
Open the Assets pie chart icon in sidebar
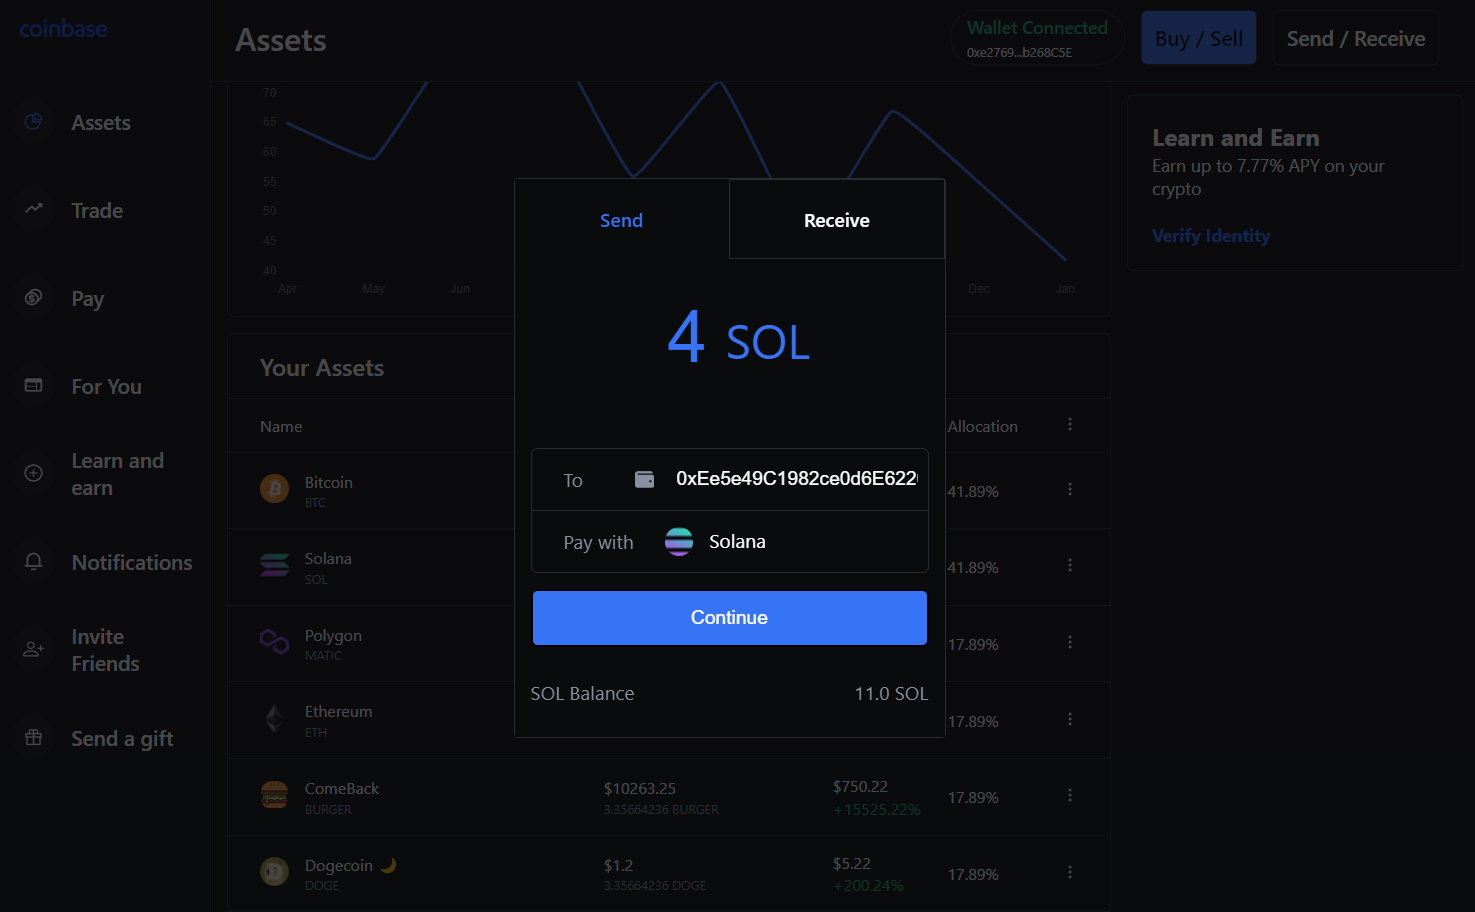[33, 122]
